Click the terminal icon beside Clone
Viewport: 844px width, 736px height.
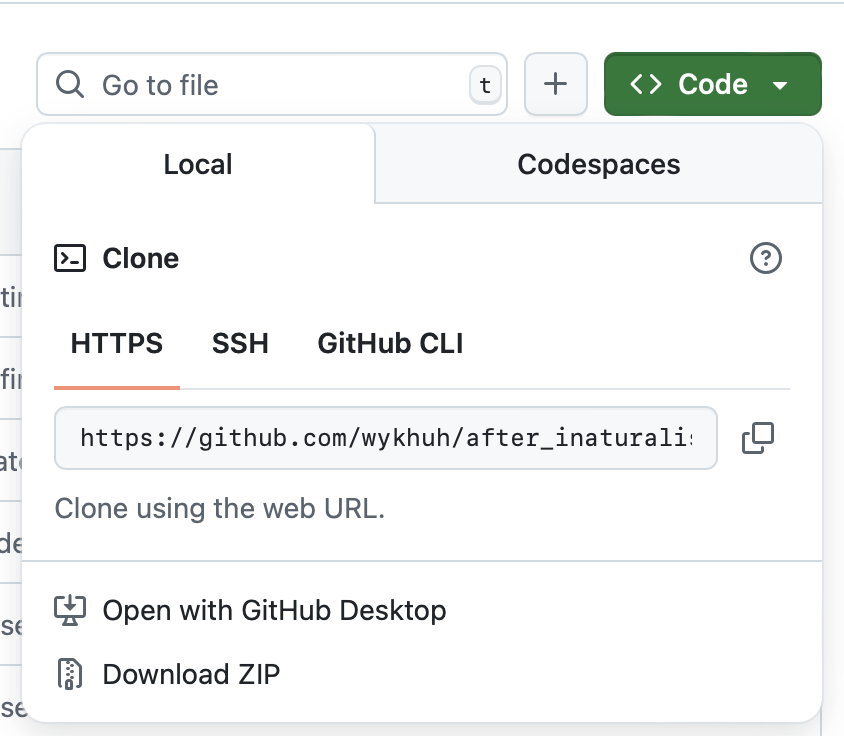[x=70, y=259]
